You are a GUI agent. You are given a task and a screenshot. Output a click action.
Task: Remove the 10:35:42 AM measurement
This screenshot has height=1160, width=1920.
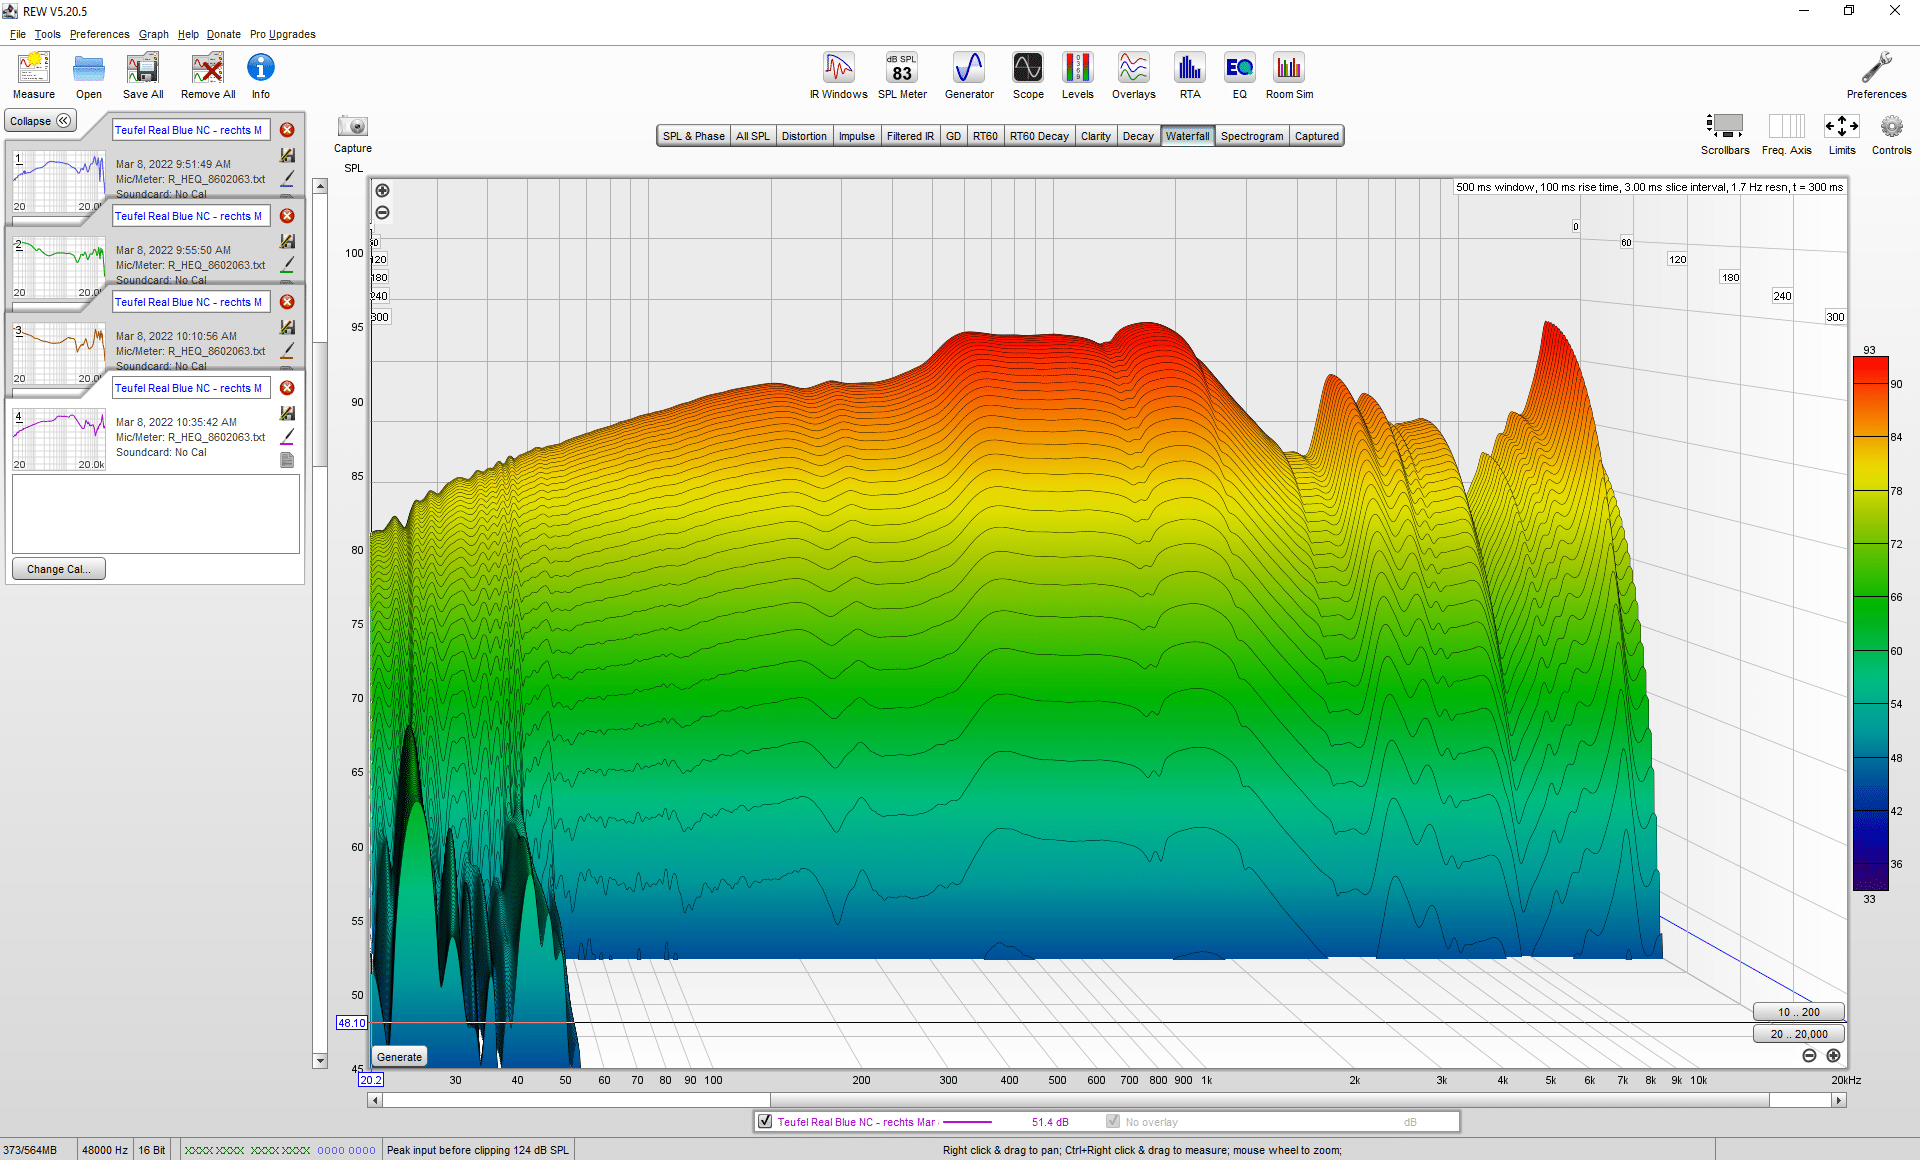287,388
